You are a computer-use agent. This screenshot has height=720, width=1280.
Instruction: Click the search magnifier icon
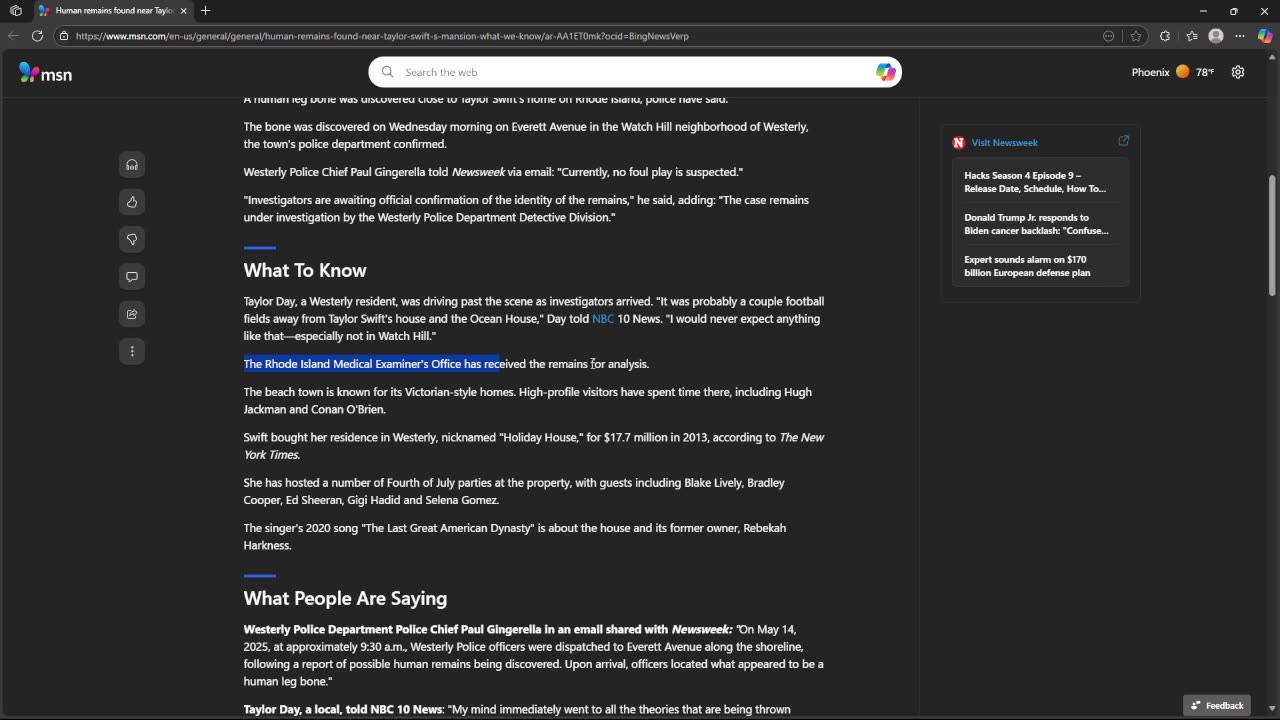(x=388, y=72)
